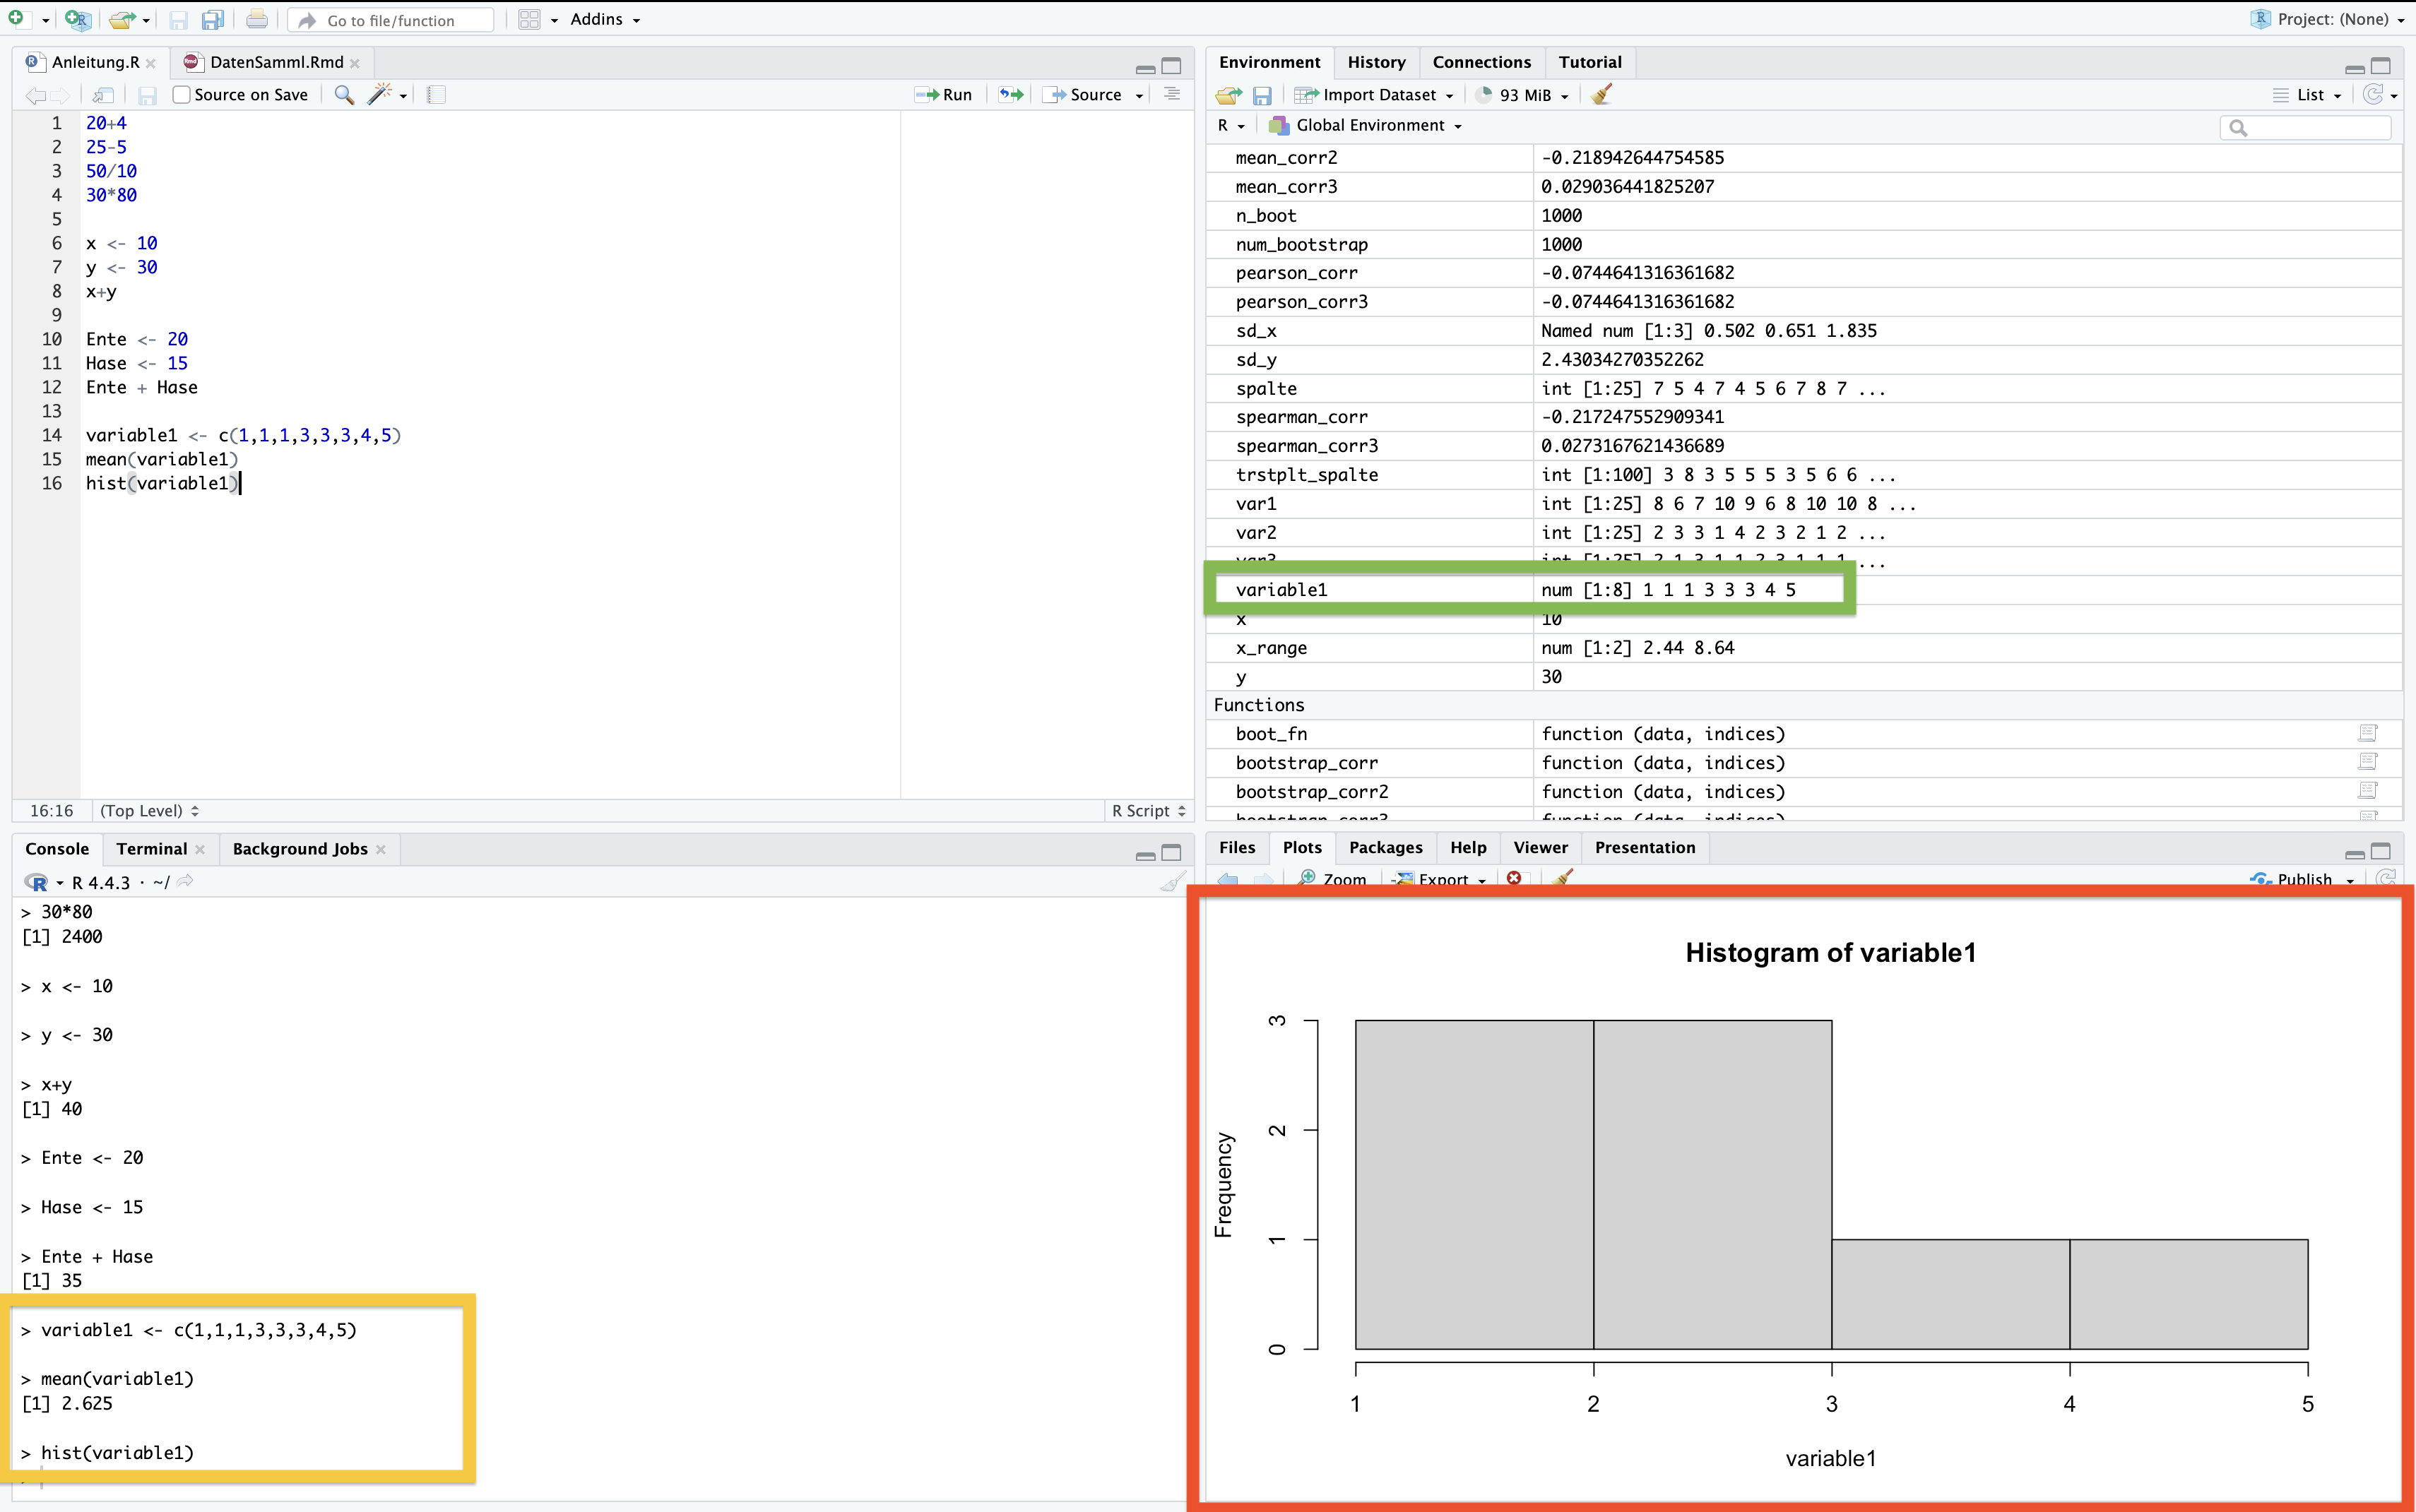Open the Addins dropdown
Viewport: 2416px width, 1512px height.
coord(604,19)
